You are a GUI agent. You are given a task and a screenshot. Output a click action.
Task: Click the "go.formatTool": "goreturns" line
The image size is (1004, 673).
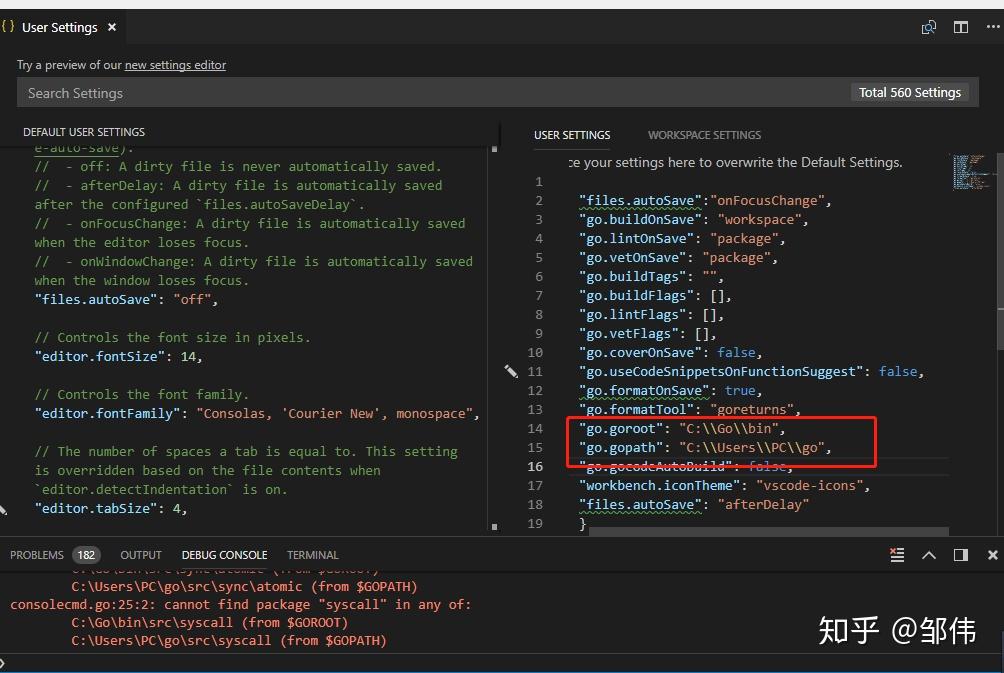690,409
